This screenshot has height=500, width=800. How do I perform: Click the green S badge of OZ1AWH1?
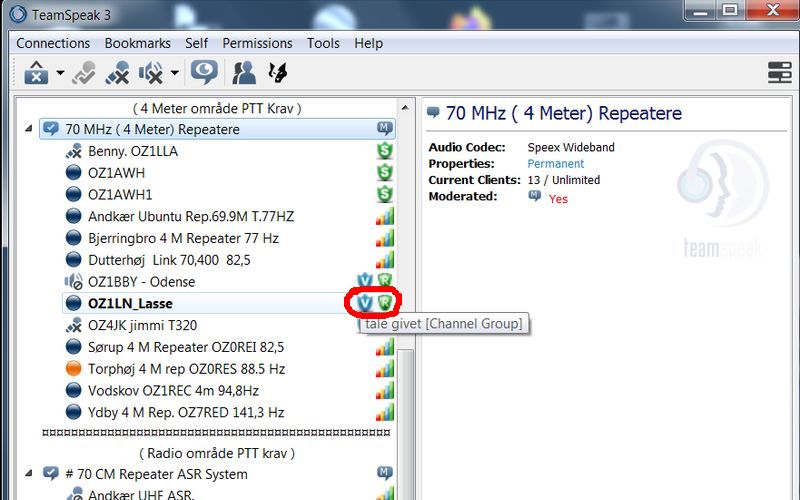tap(385, 194)
